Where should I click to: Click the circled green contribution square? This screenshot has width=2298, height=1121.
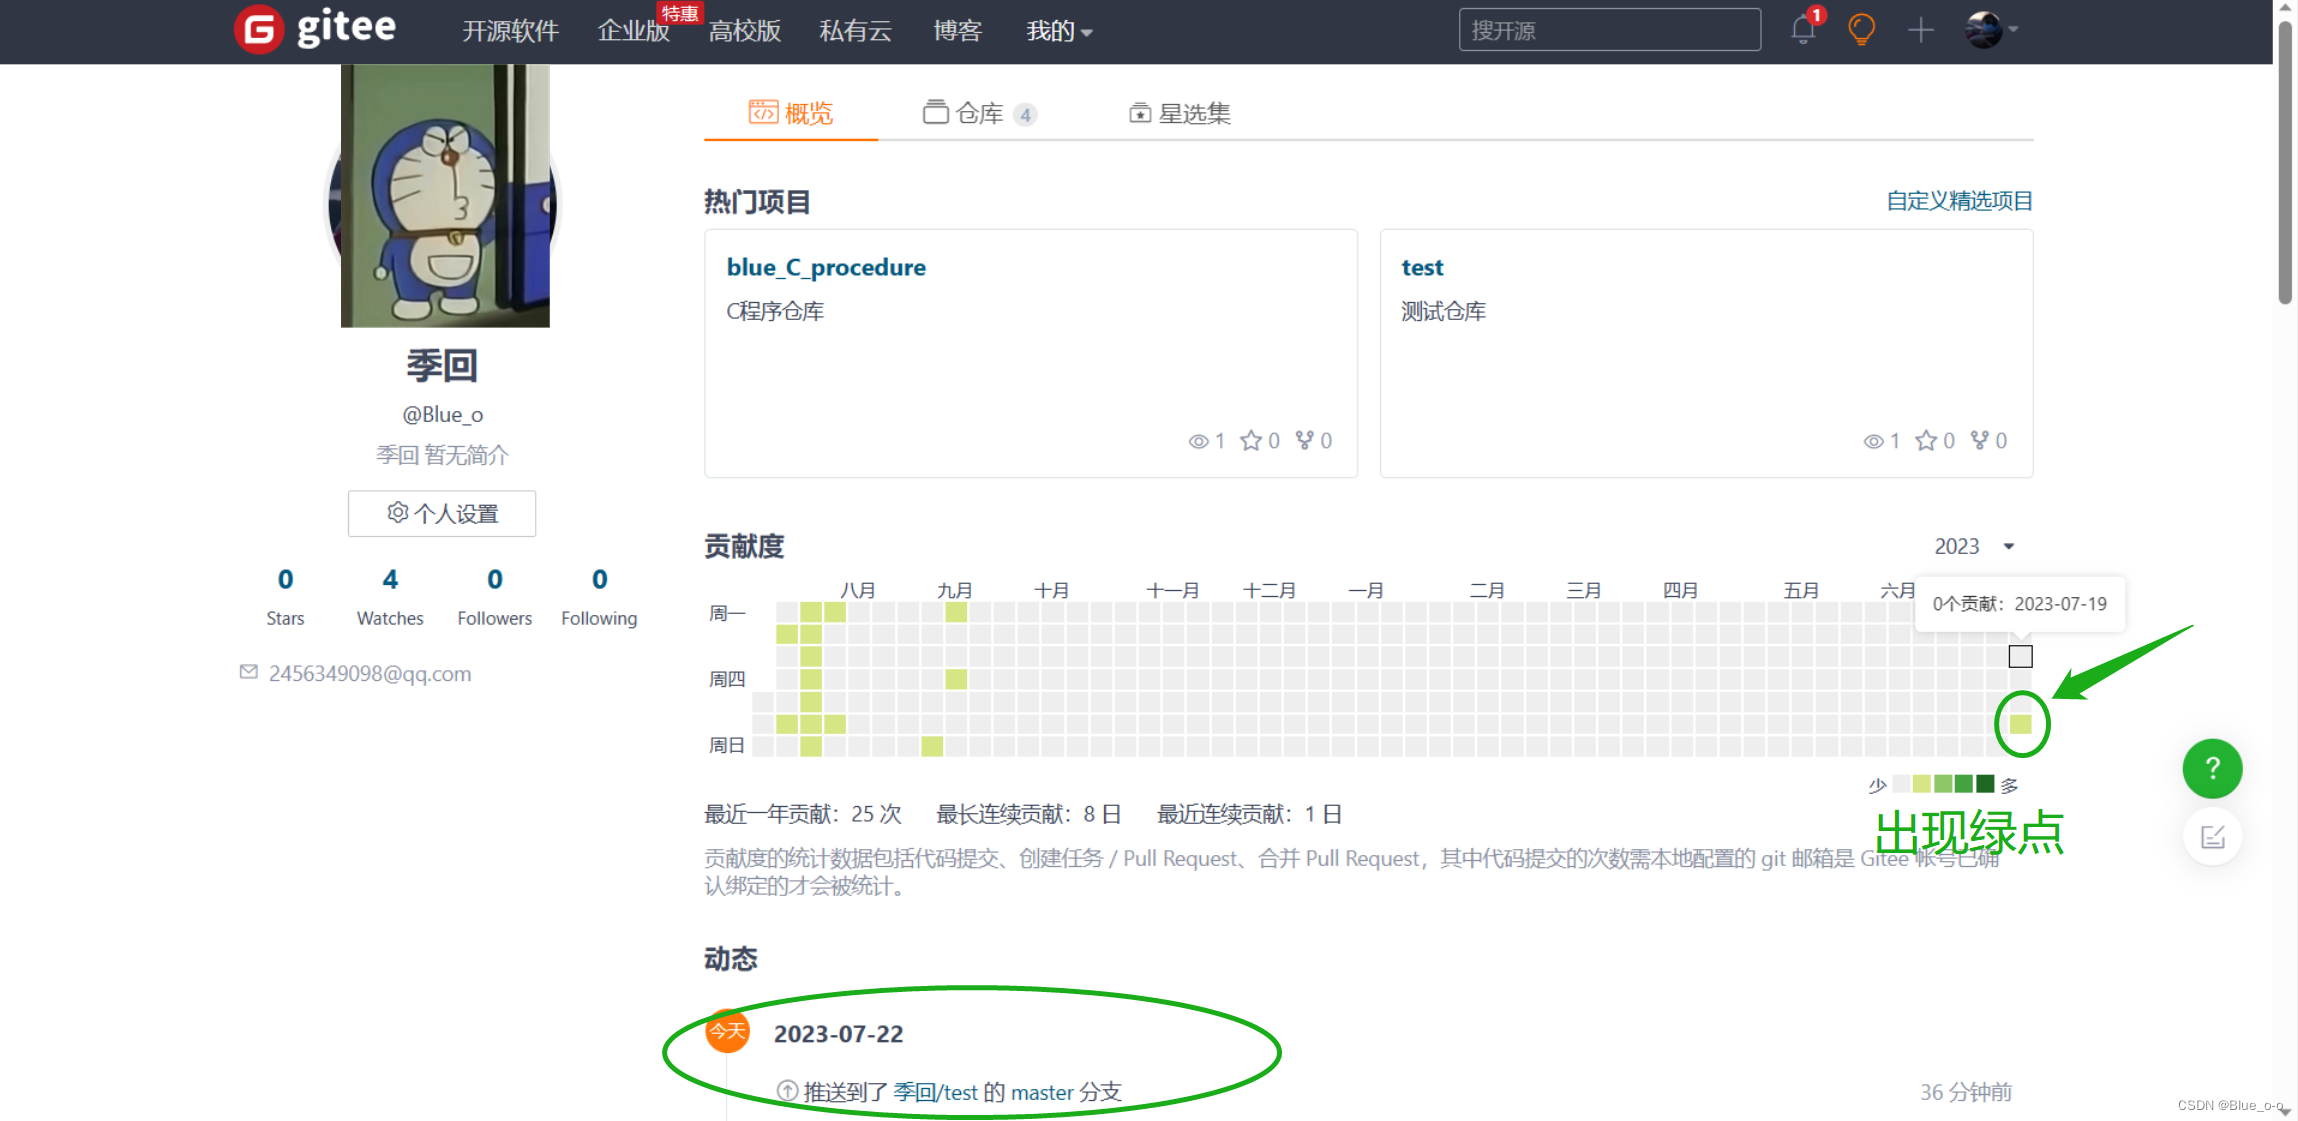coord(2020,724)
